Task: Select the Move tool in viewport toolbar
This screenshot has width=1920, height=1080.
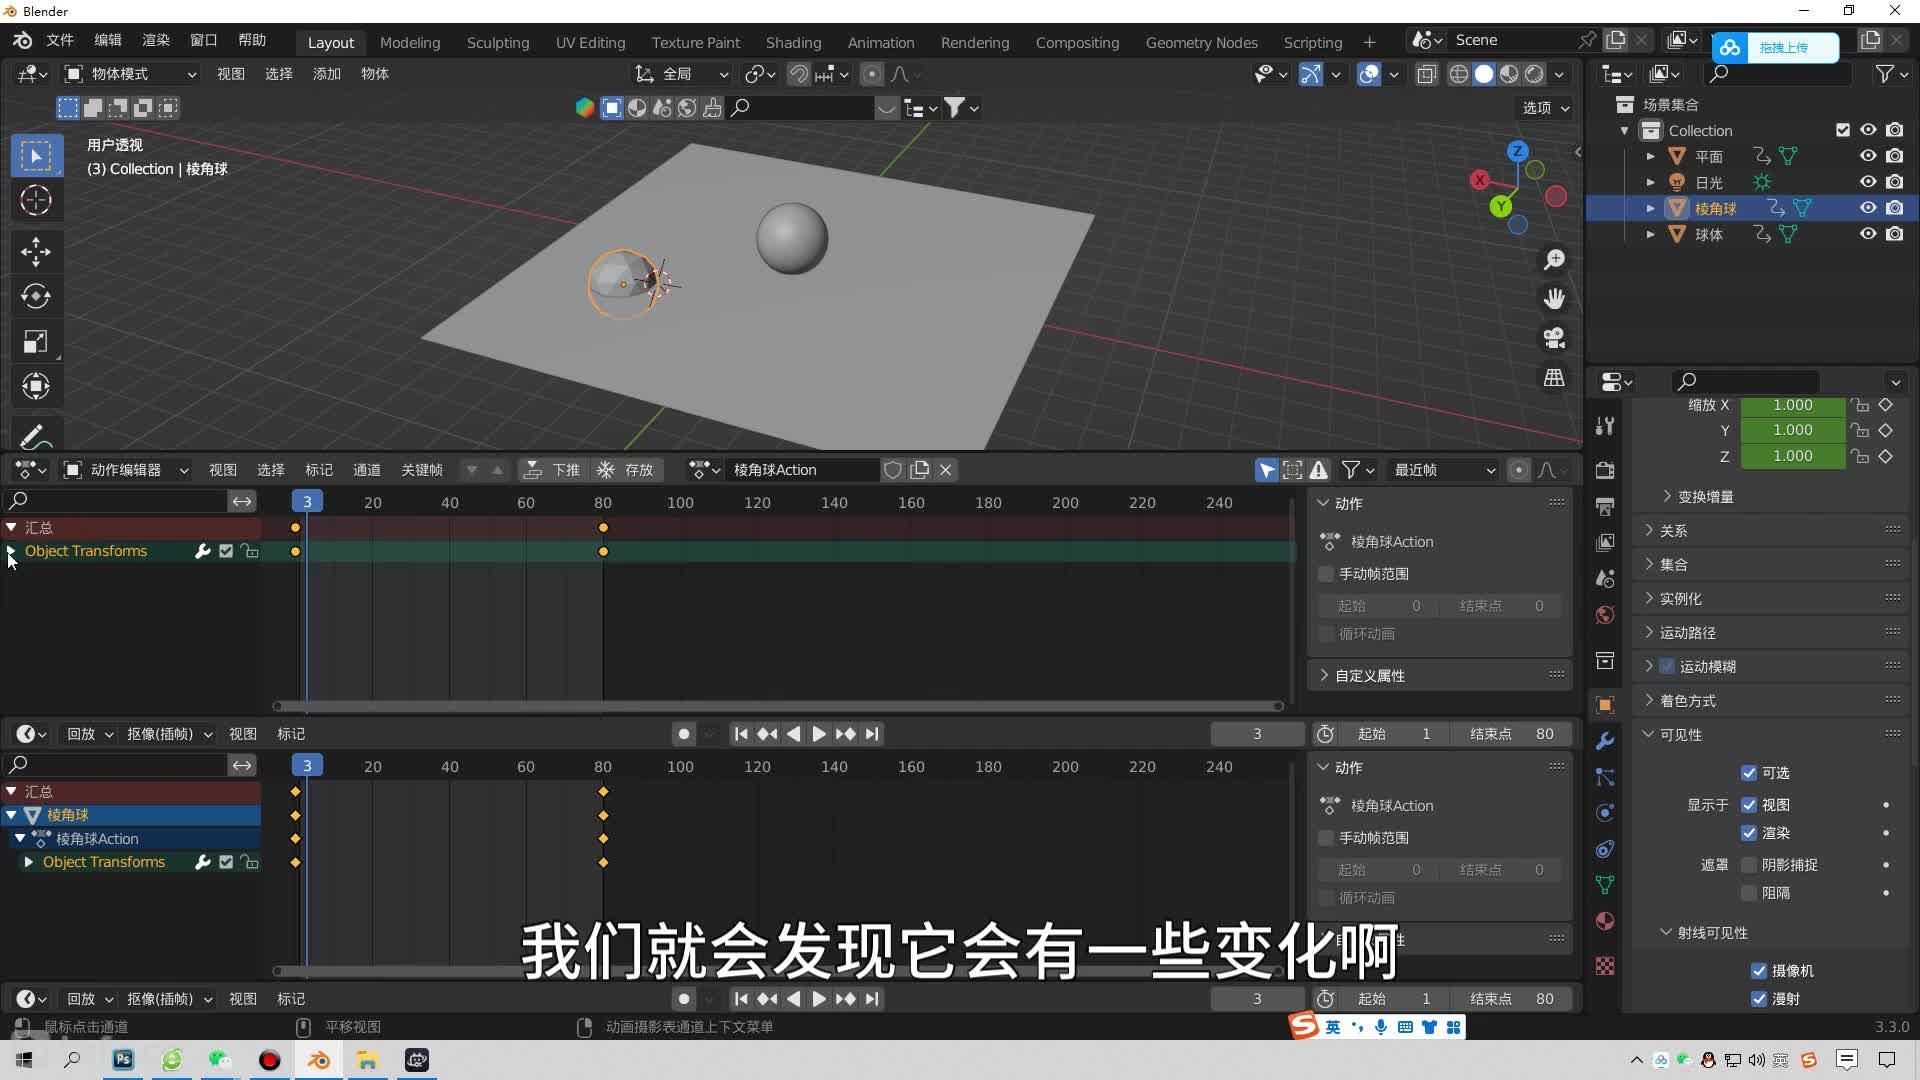Action: (x=36, y=250)
